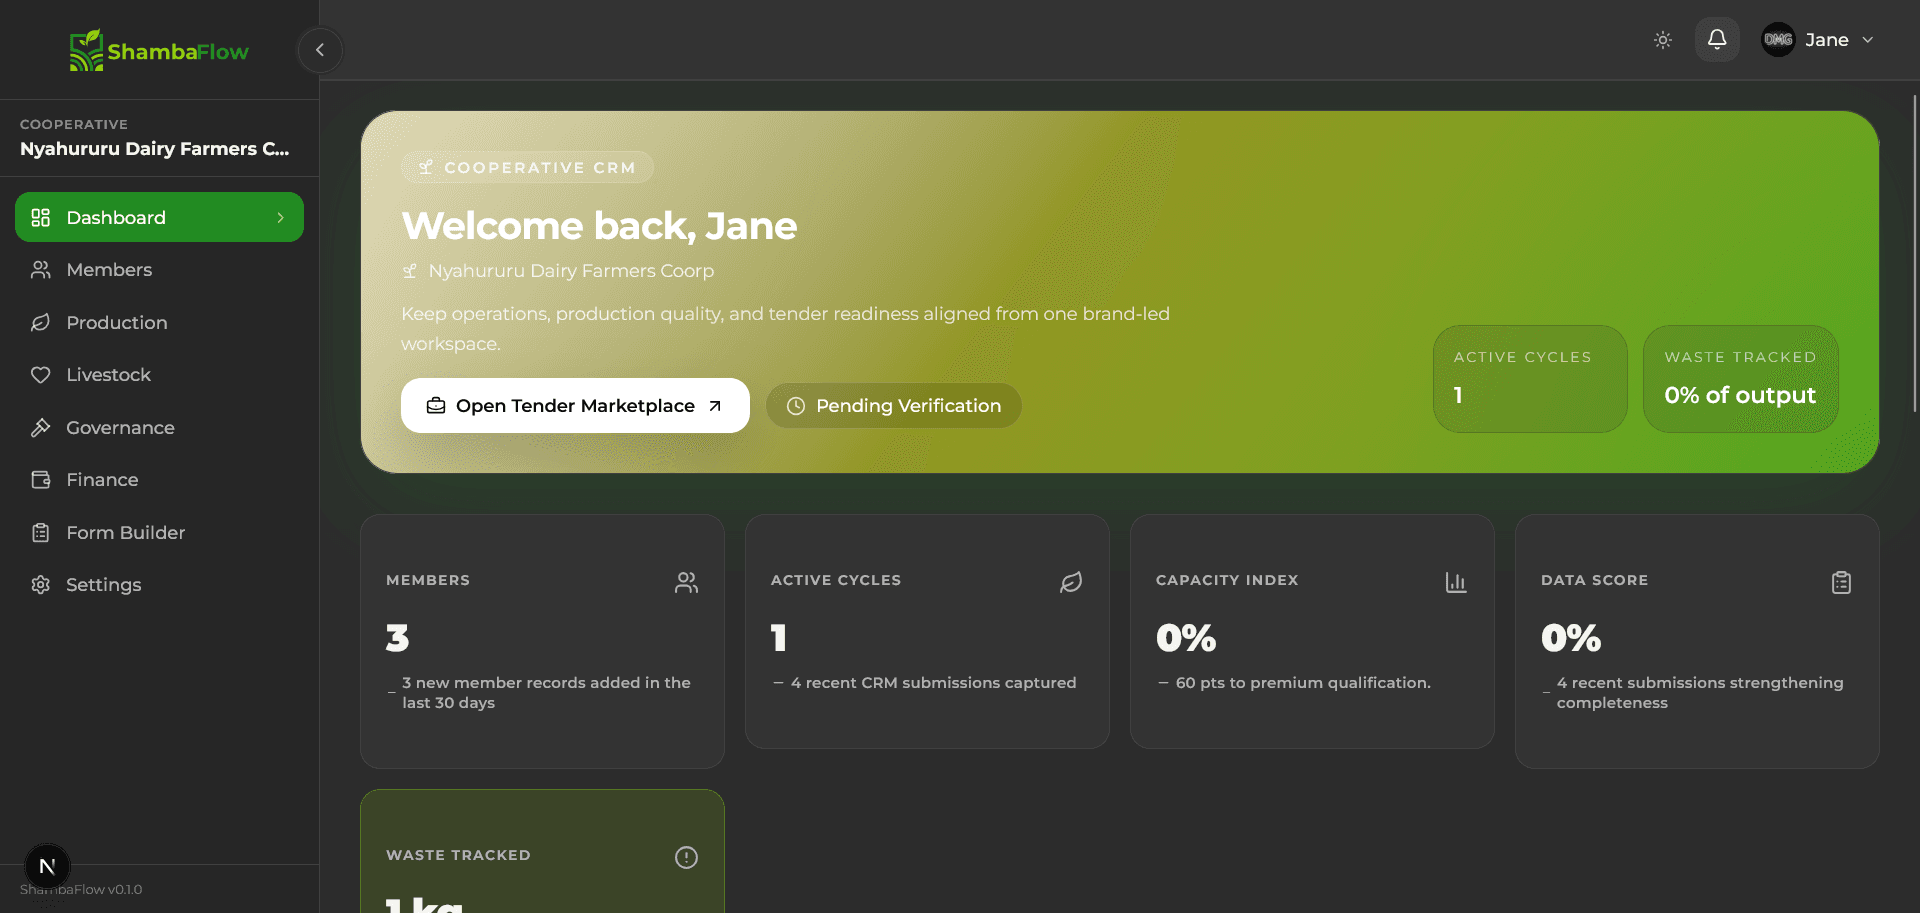The width and height of the screenshot is (1920, 913).
Task: Click the Waste Tracked banner tile
Action: coord(1741,379)
